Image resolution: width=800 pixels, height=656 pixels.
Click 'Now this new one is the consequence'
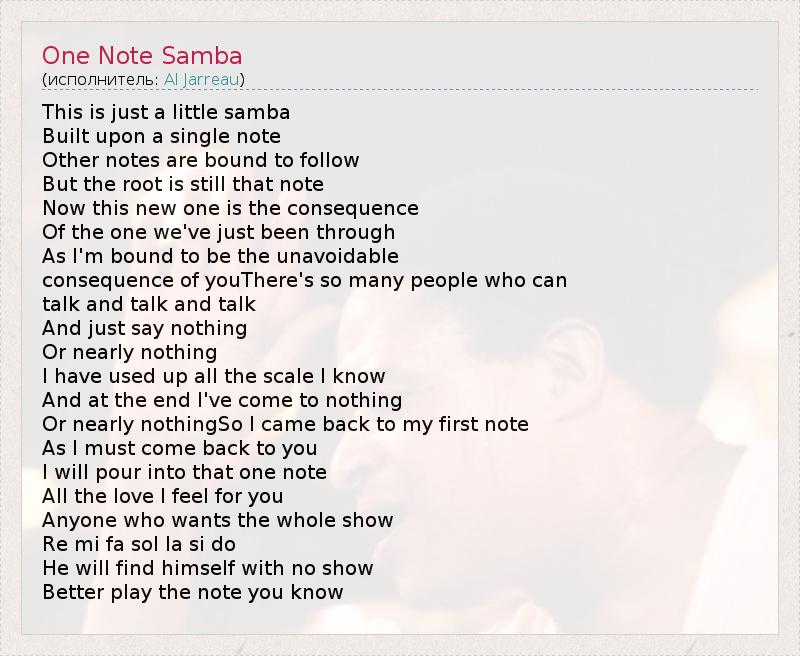point(230,208)
